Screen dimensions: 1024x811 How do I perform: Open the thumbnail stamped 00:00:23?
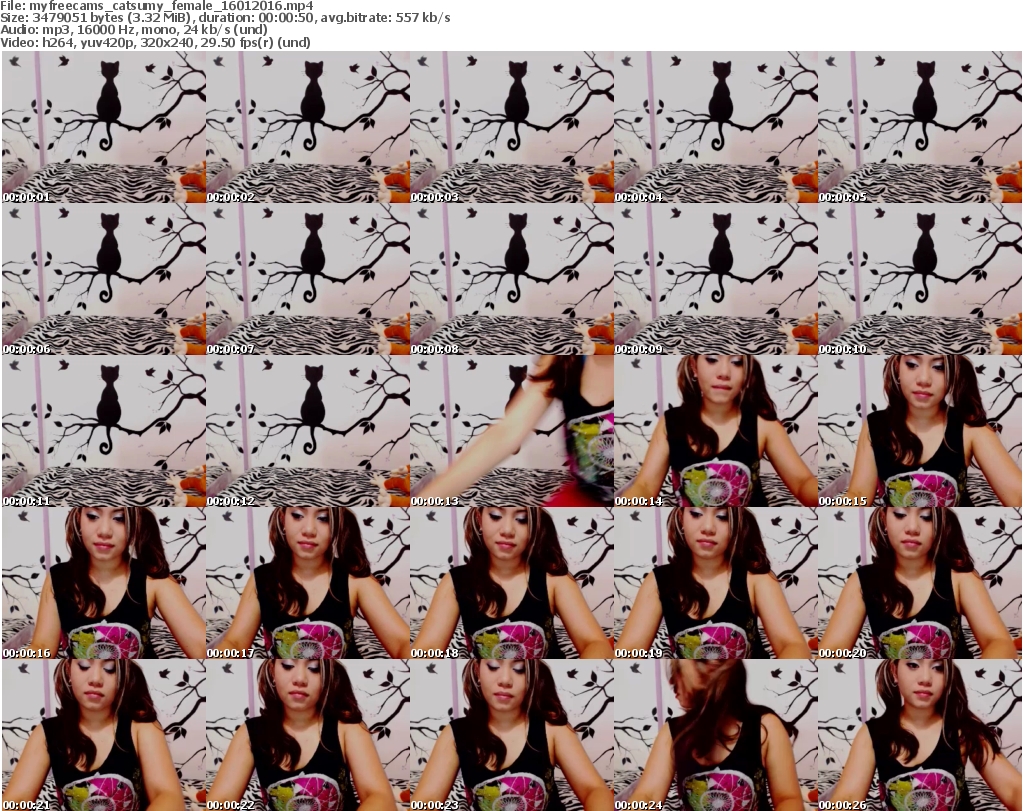tap(511, 735)
